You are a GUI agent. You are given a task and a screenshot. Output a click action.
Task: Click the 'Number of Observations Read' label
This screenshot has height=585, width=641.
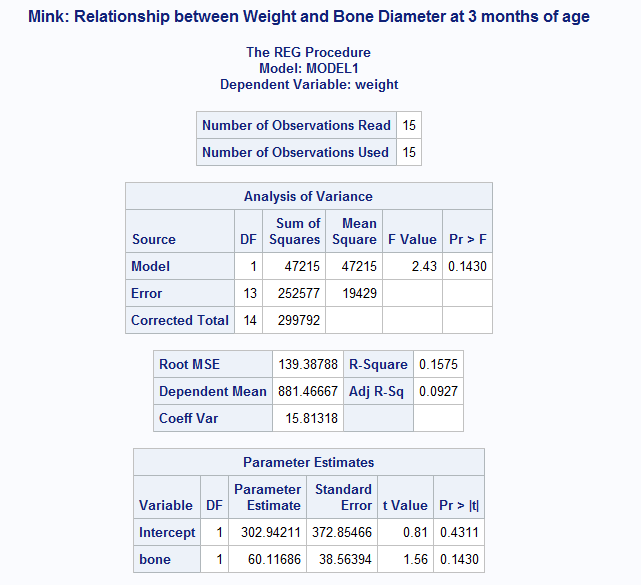click(296, 125)
